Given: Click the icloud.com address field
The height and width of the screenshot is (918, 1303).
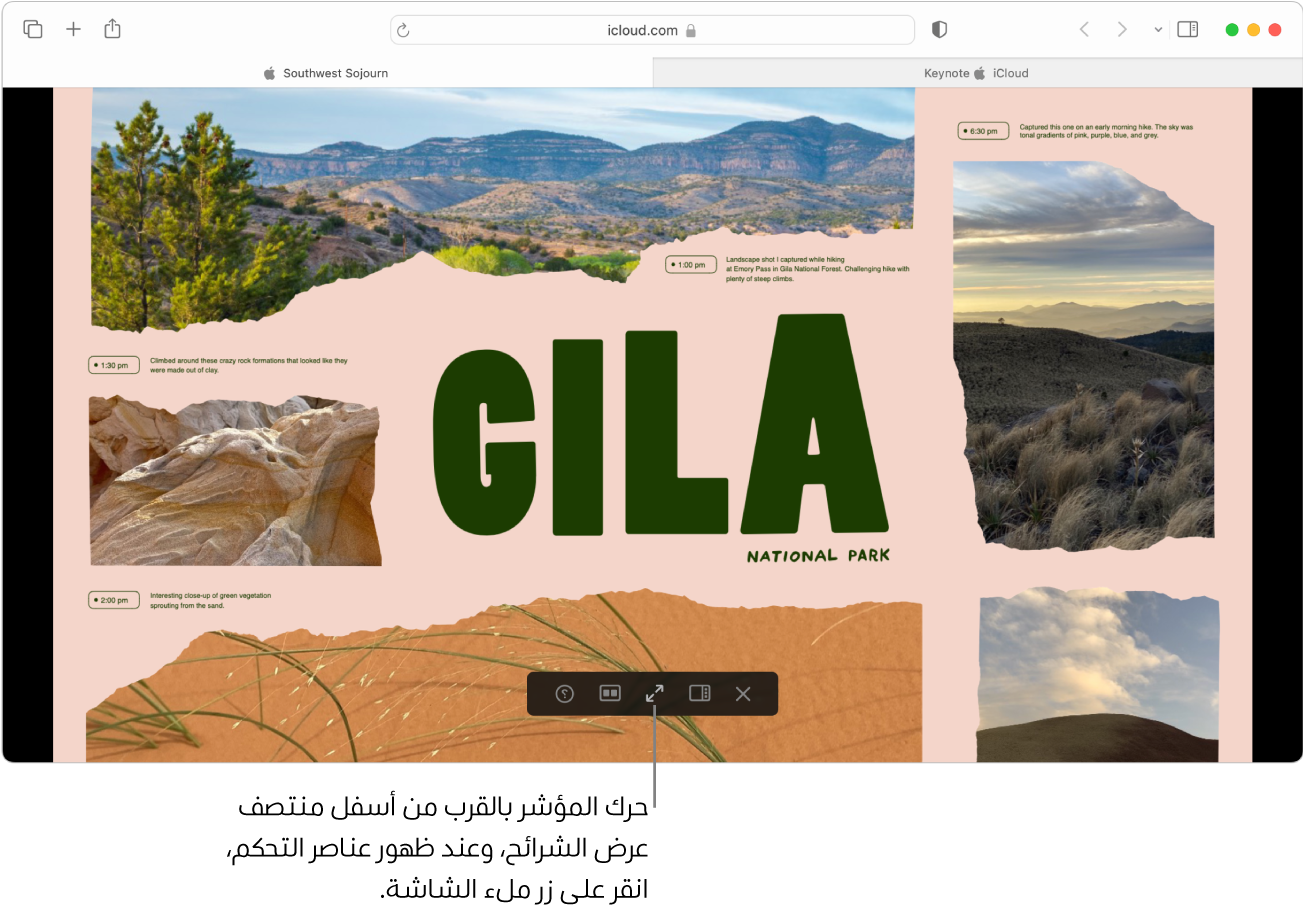Looking at the screenshot, I should 652,30.
